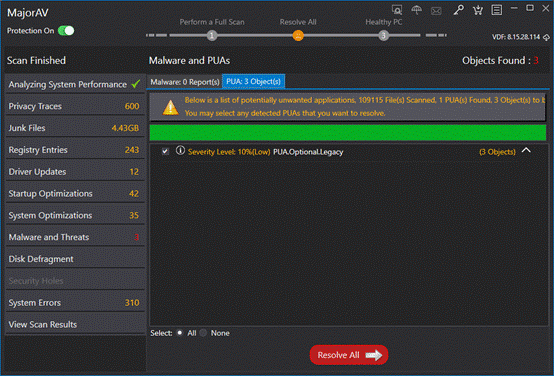Image resolution: width=554 pixels, height=376 pixels.
Task: Click the green checkmark beside Analyzing System Performance
Action: (136, 84)
